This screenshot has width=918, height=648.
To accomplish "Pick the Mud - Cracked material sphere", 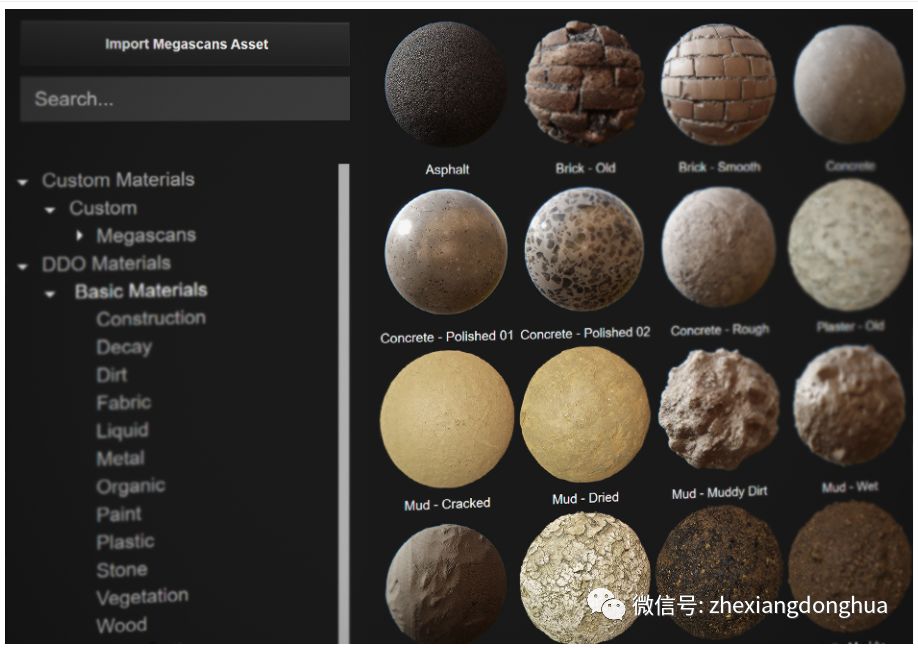I will (x=447, y=420).
